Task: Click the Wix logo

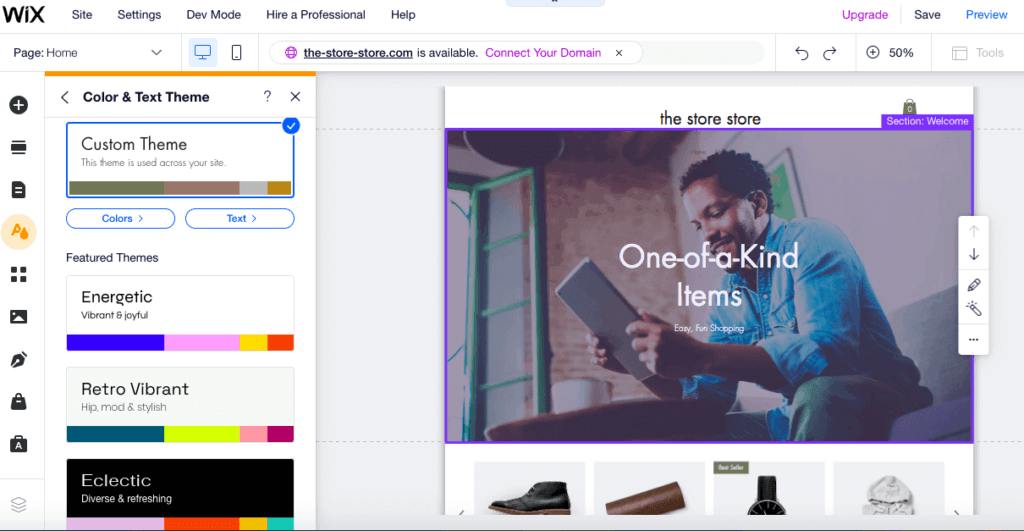Action: pos(24,14)
